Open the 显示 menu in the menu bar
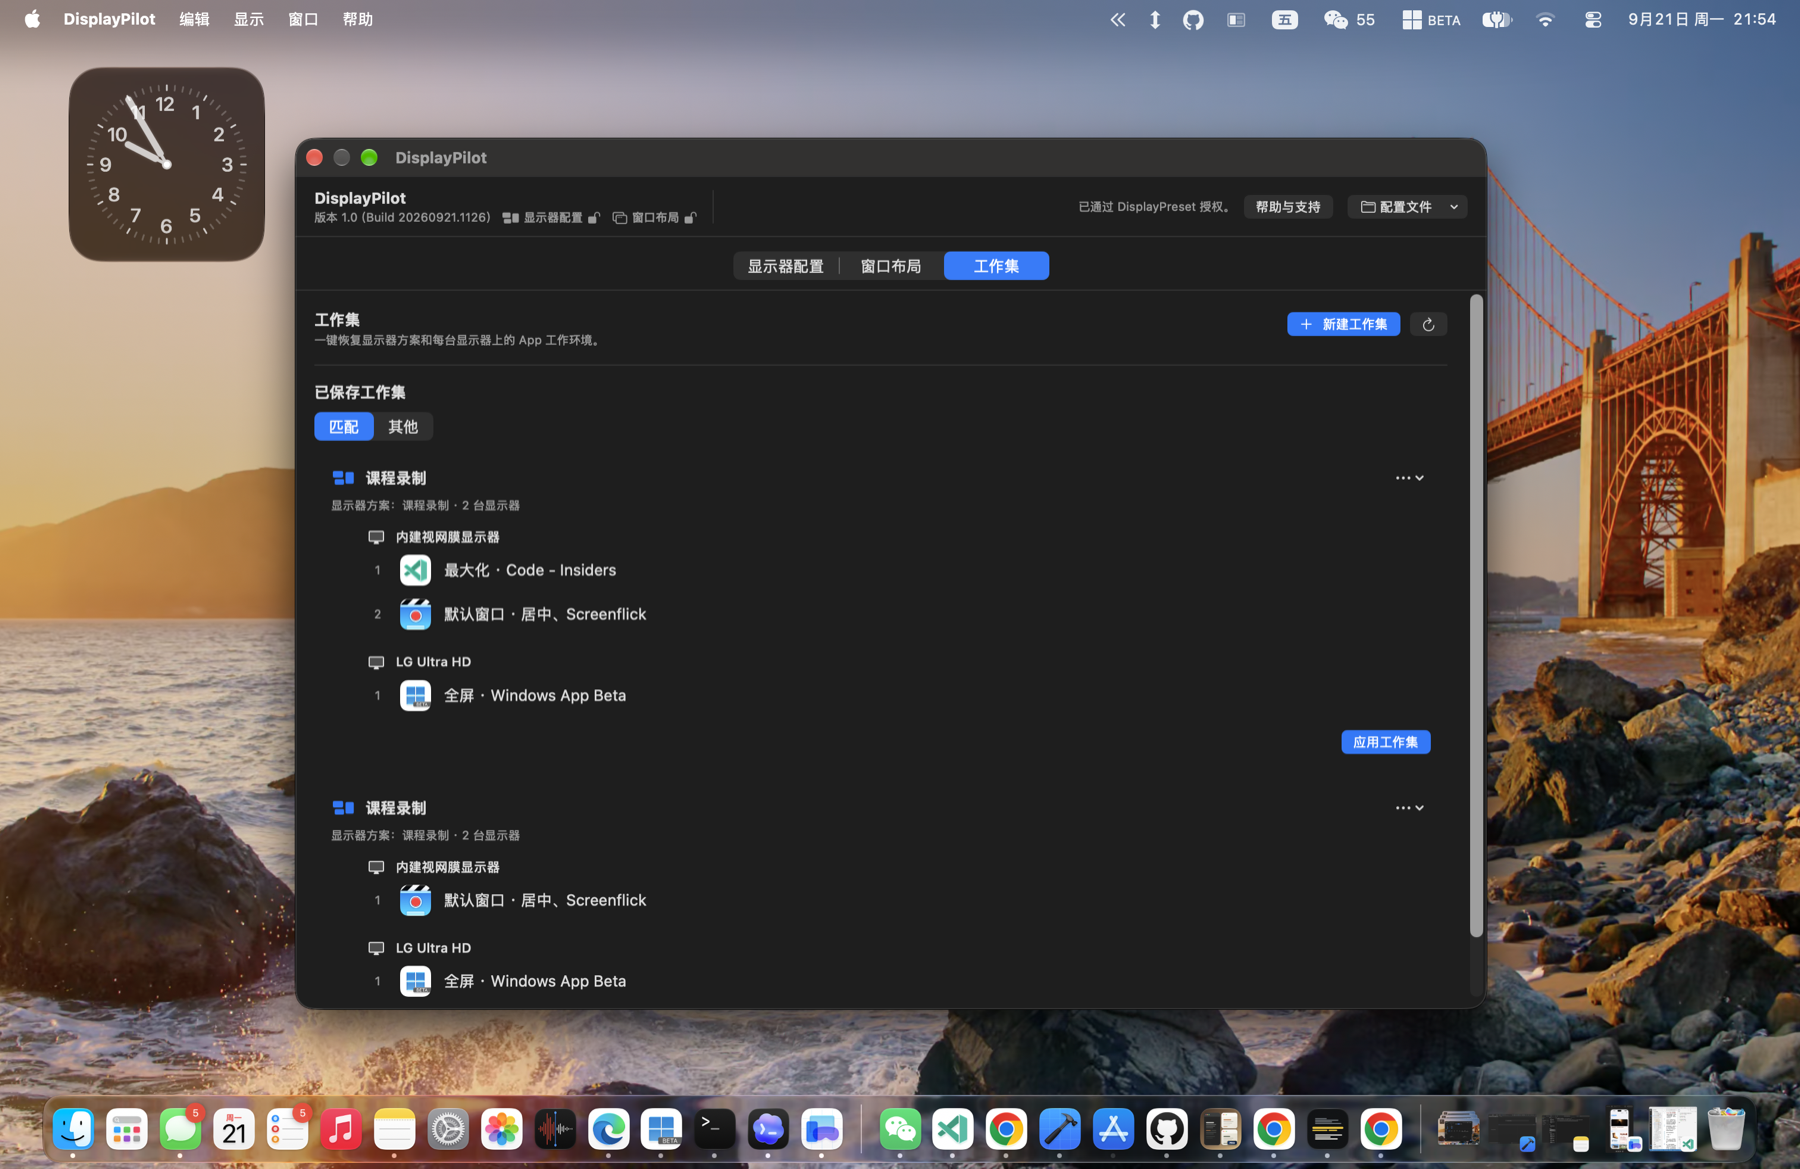This screenshot has height=1169, width=1800. (249, 19)
